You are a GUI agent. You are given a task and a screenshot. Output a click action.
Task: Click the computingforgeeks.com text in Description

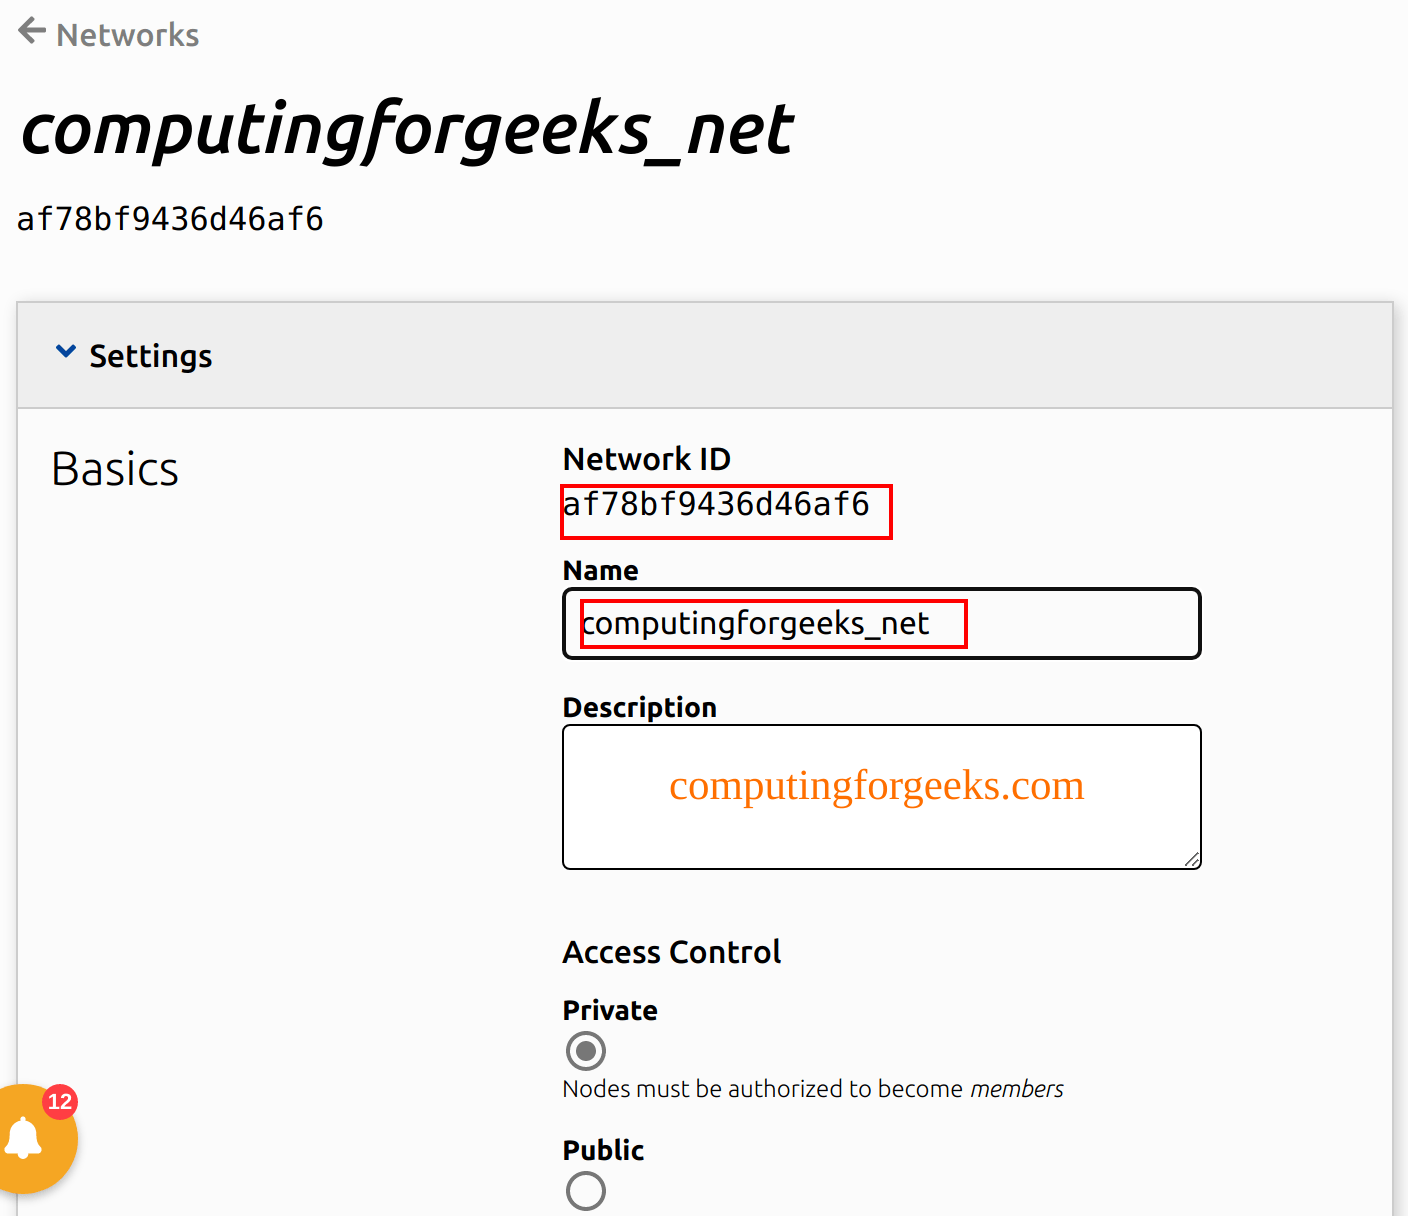pyautogui.click(x=876, y=787)
